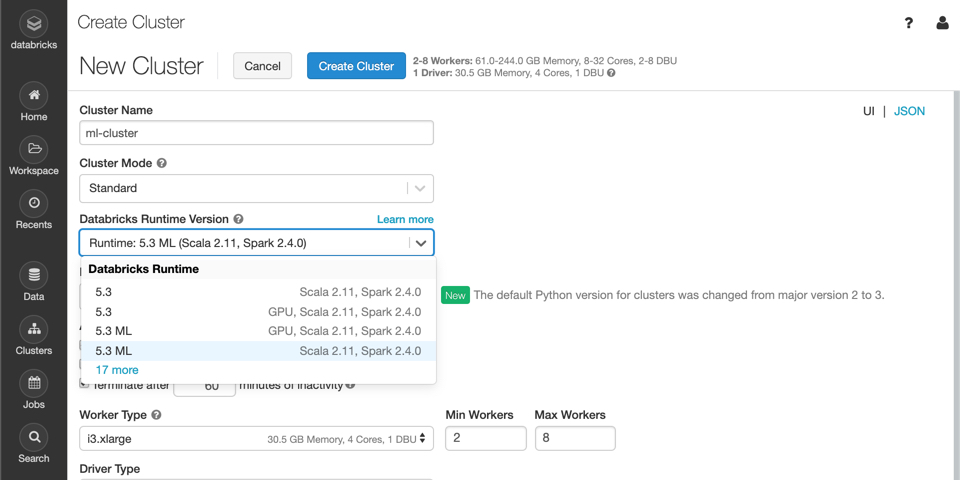960x480 pixels.
Task: Click info icon next to Worker Type
Action: (x=156, y=415)
